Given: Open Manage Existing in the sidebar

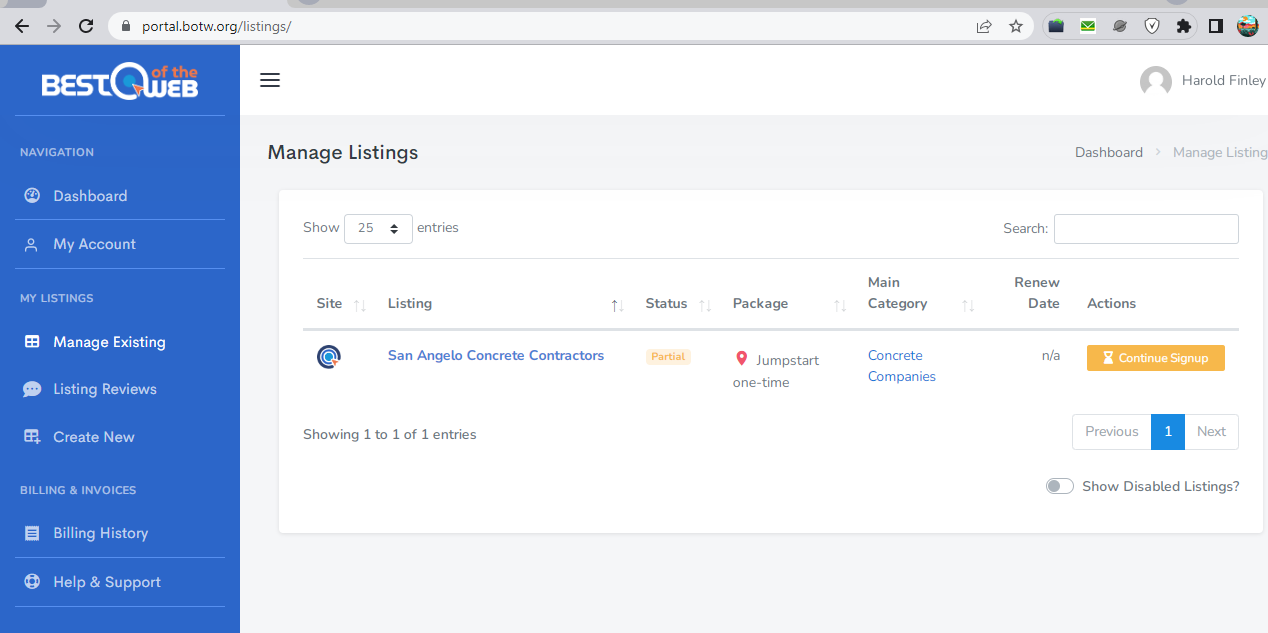Looking at the screenshot, I should click(109, 342).
